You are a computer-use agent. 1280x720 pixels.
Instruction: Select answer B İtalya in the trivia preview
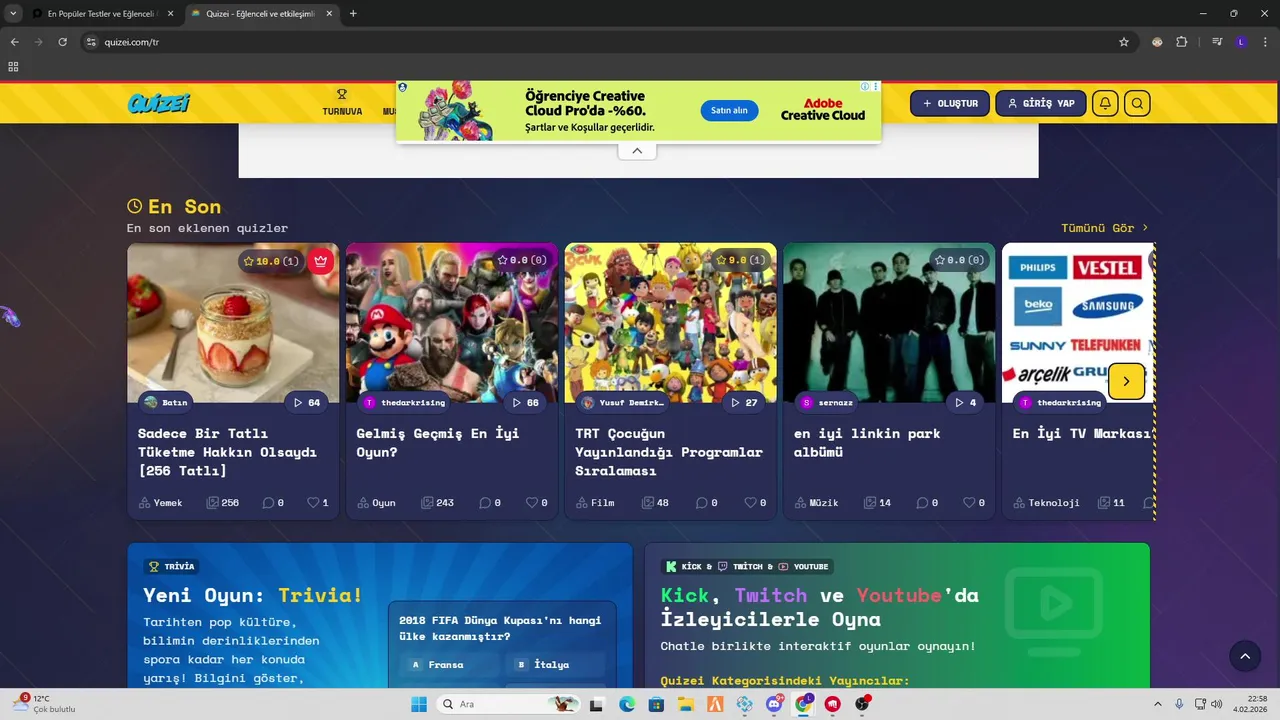(x=554, y=664)
